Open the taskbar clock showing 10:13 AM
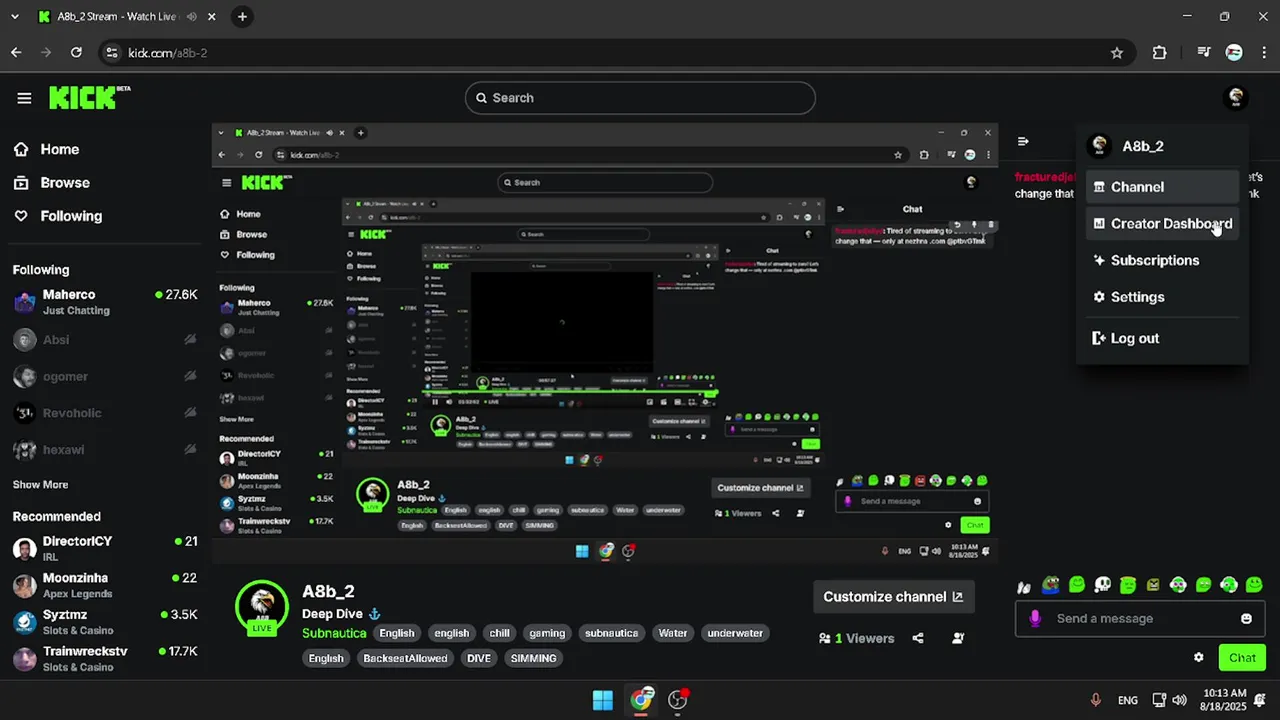The height and width of the screenshot is (720, 1280). point(1225,700)
